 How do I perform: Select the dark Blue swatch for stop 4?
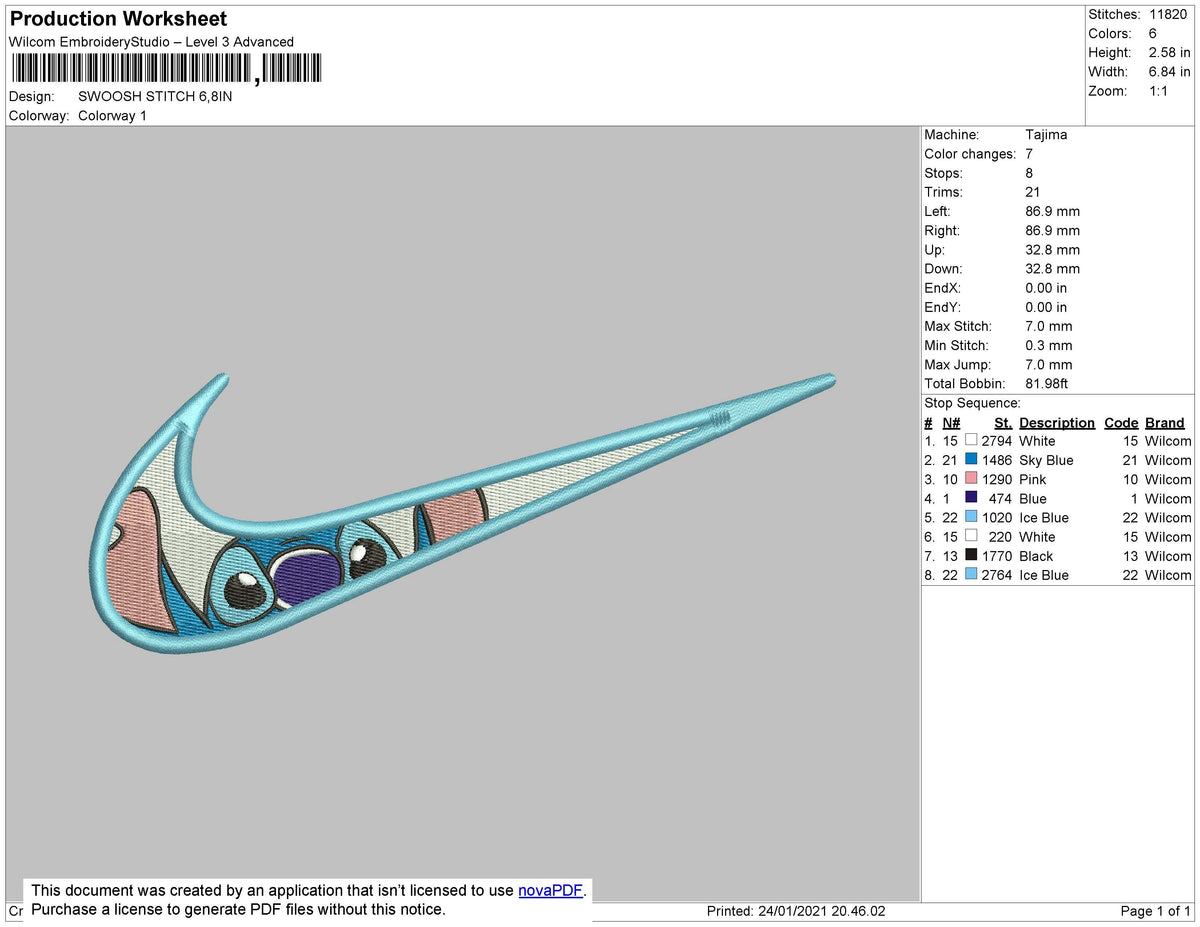(970, 498)
